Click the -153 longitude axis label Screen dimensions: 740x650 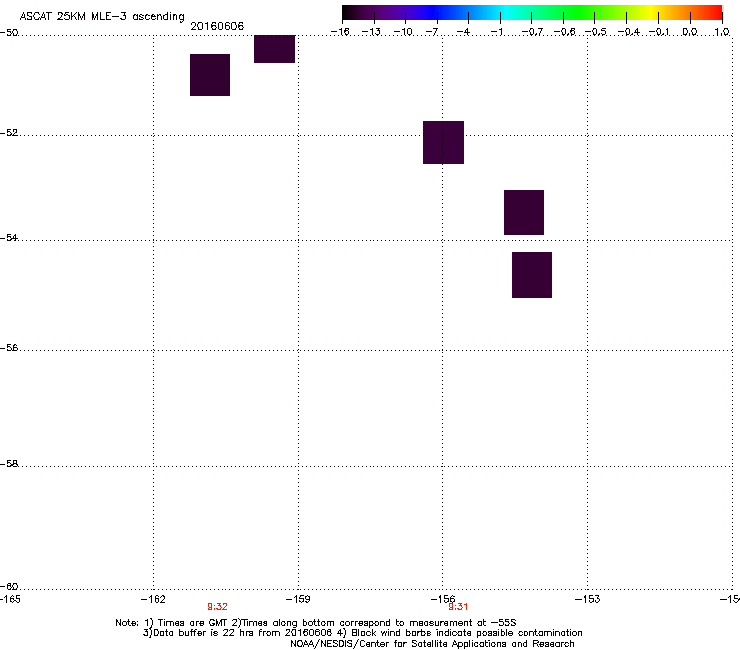coord(588,599)
